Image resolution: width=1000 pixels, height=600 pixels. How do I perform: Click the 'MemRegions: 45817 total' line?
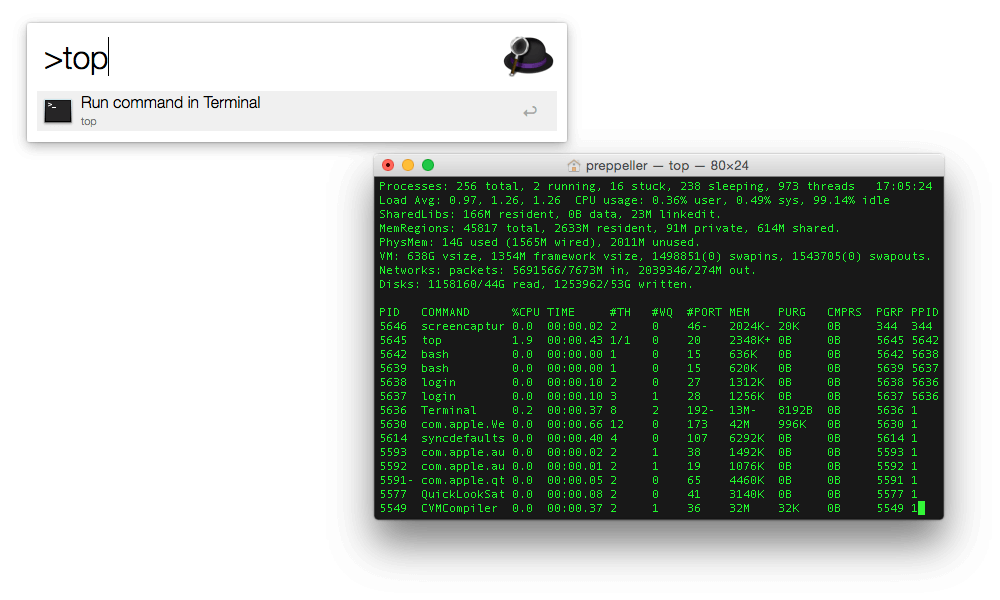coord(610,228)
